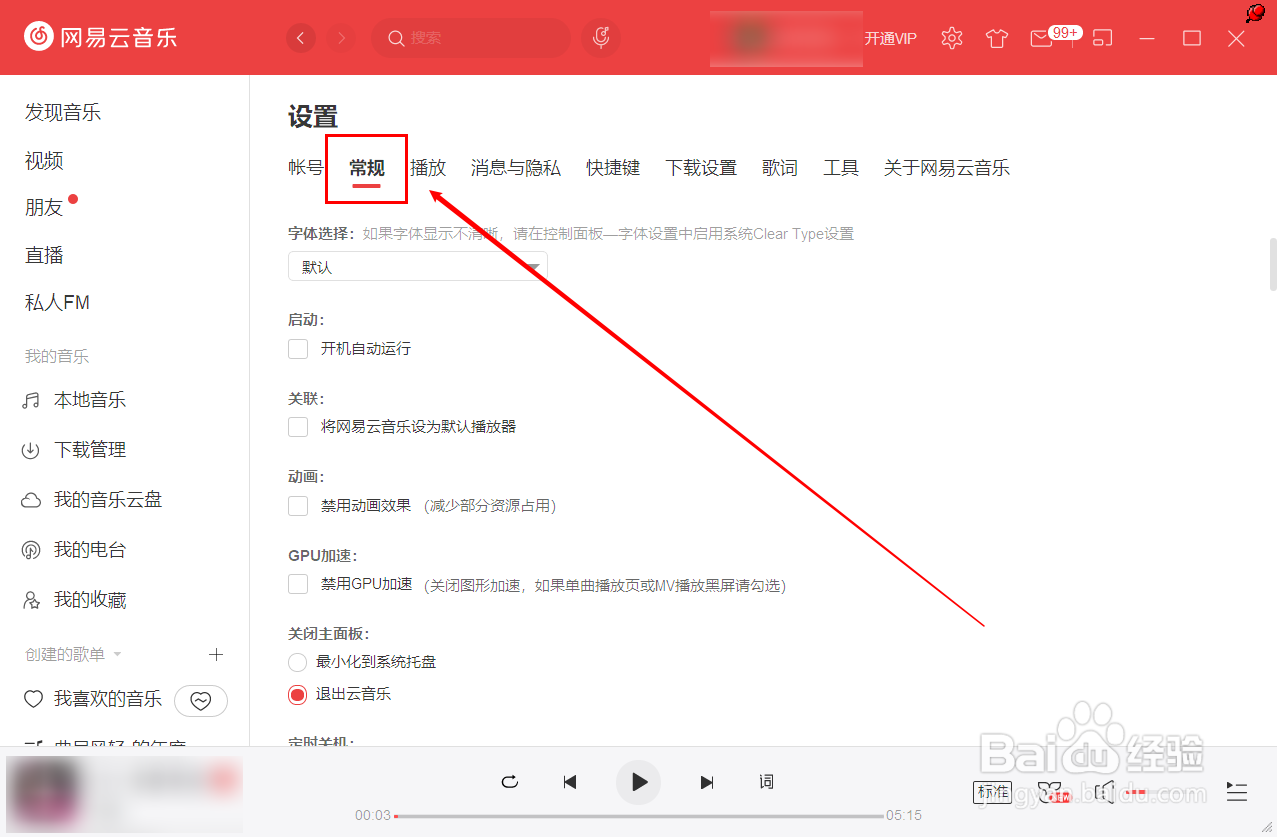Open 我的收藏 person icon
Image resolution: width=1277 pixels, height=837 pixels.
[31, 600]
